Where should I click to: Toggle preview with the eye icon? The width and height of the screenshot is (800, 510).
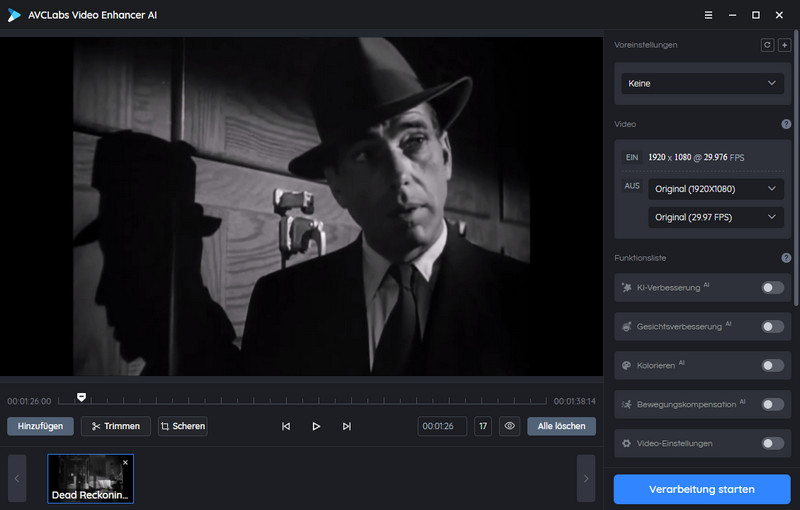tap(510, 426)
